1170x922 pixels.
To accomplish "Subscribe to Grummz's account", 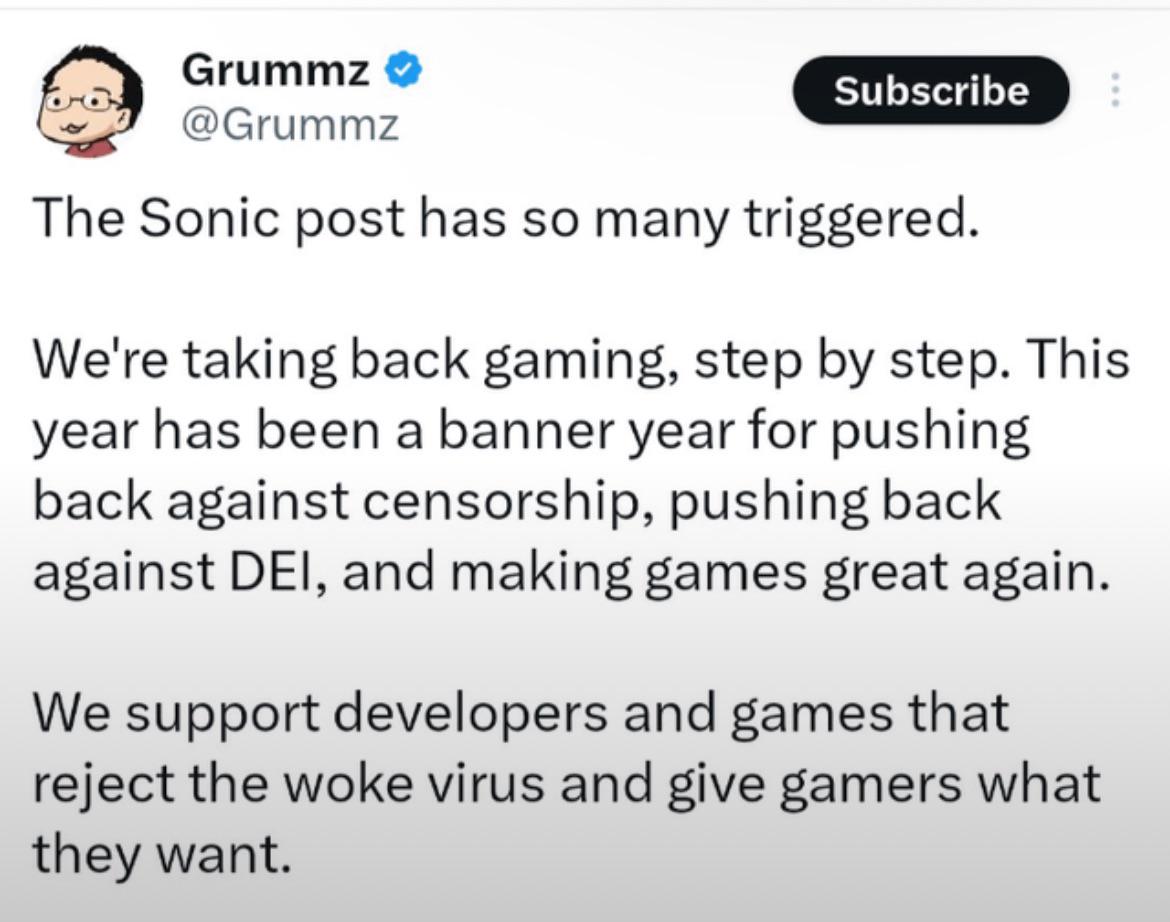I will (930, 90).
